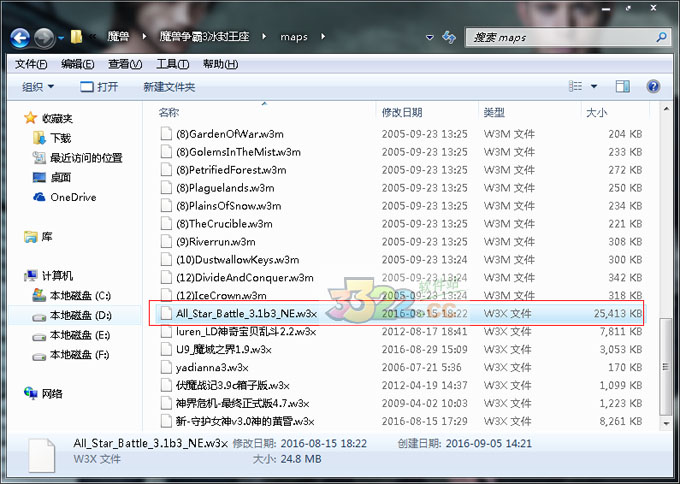The height and width of the screenshot is (484, 680).
Task: Click the 本地磁盘 (E:) drive icon
Action: point(39,336)
